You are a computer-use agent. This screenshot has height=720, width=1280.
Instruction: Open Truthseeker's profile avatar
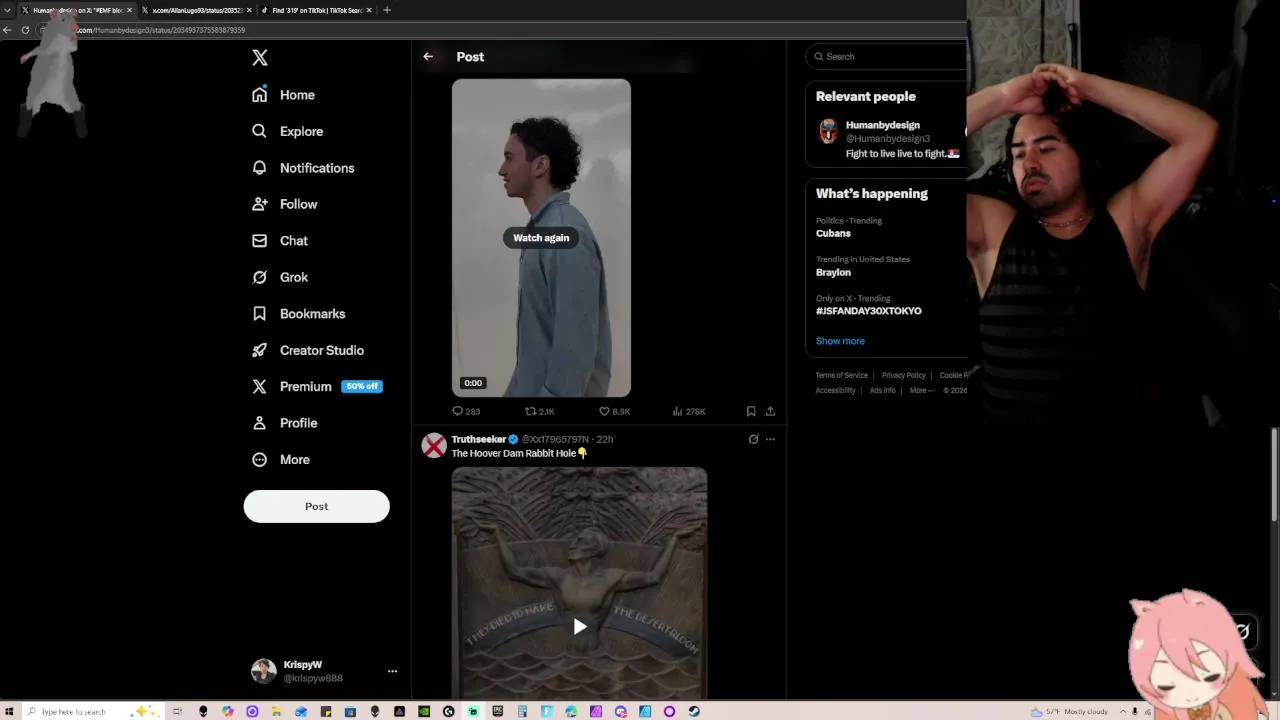(x=434, y=446)
